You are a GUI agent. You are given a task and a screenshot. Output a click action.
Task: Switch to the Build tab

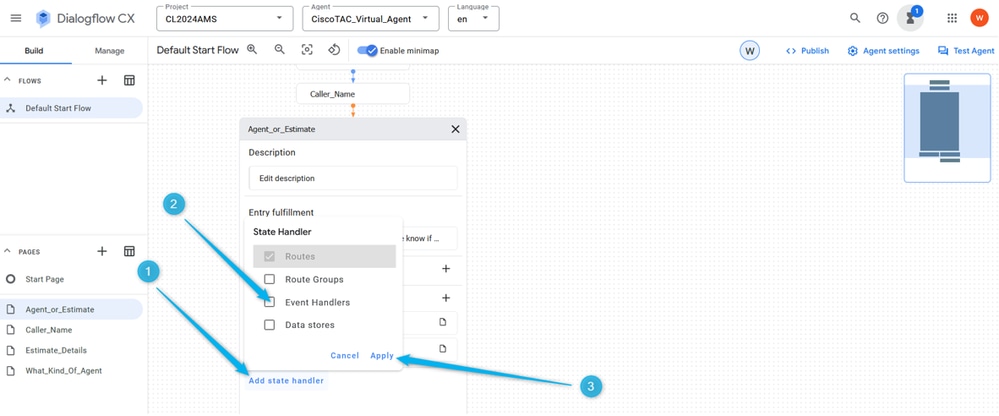coord(34,50)
